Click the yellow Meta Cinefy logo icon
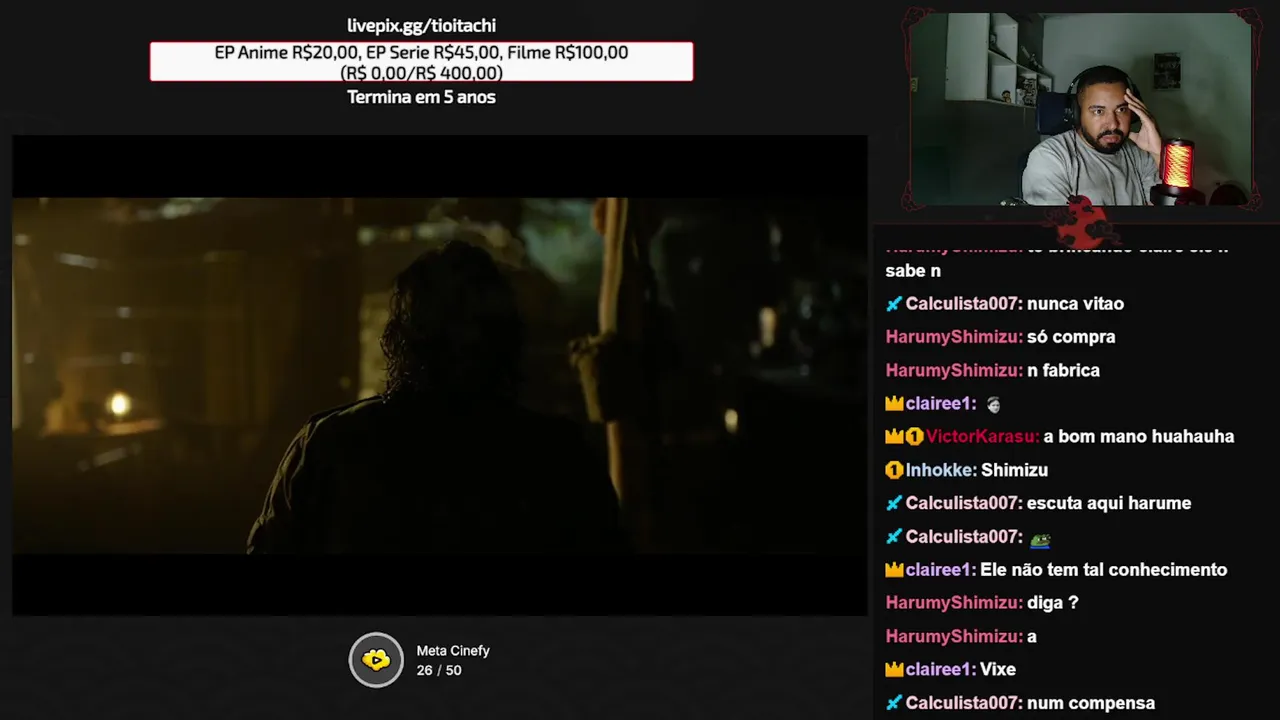This screenshot has height=720, width=1280. (x=376, y=660)
